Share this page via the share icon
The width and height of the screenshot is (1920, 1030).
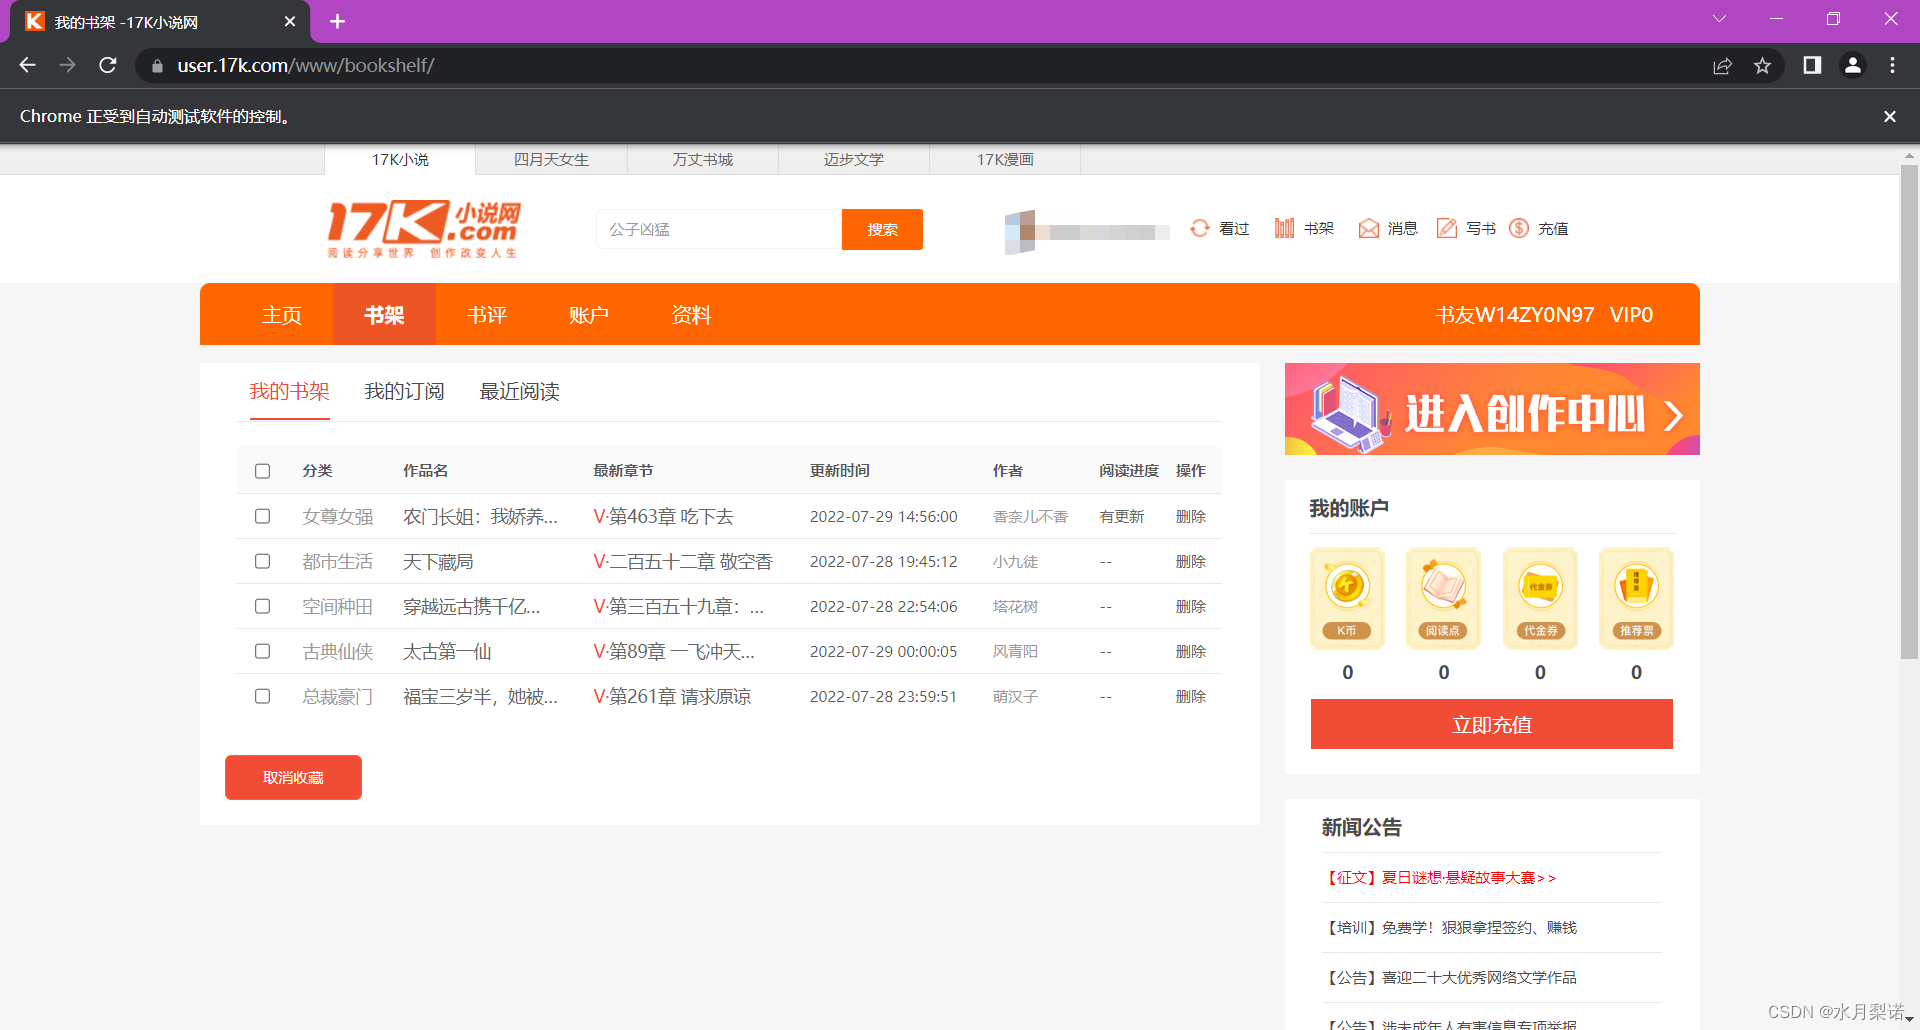[x=1722, y=65]
